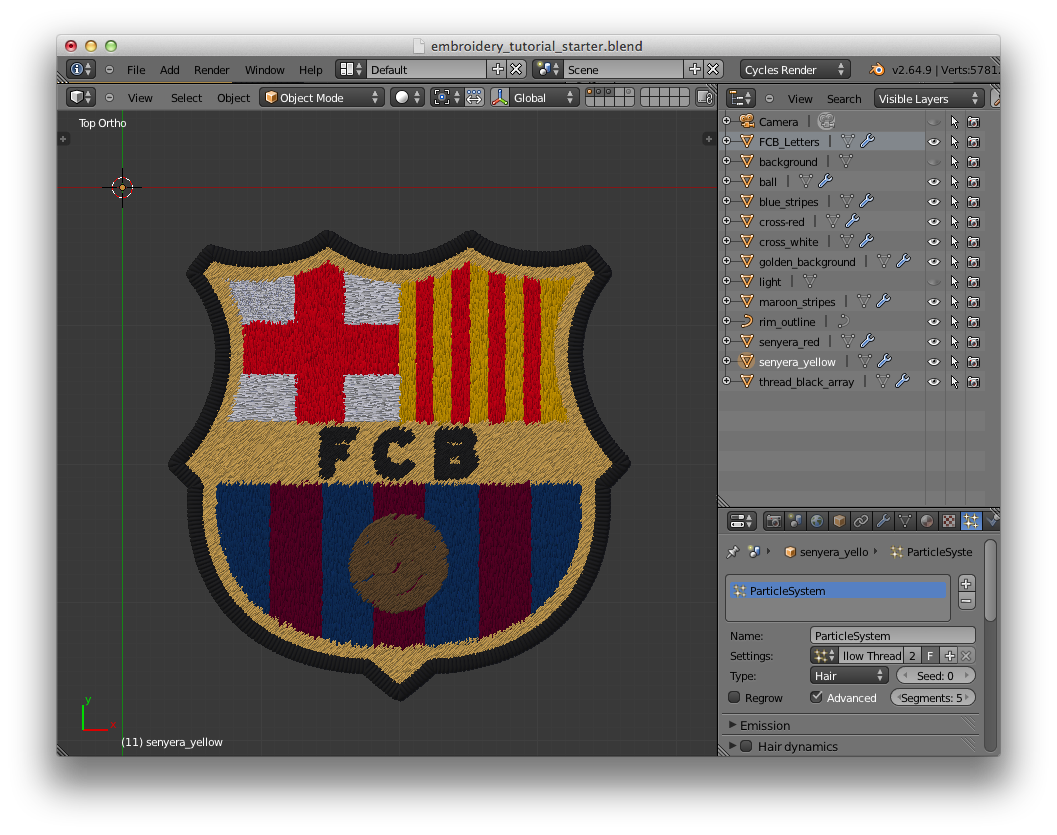Click the wrench icon on thread_black_array row
Screen dimensions: 1057x835
tap(903, 381)
